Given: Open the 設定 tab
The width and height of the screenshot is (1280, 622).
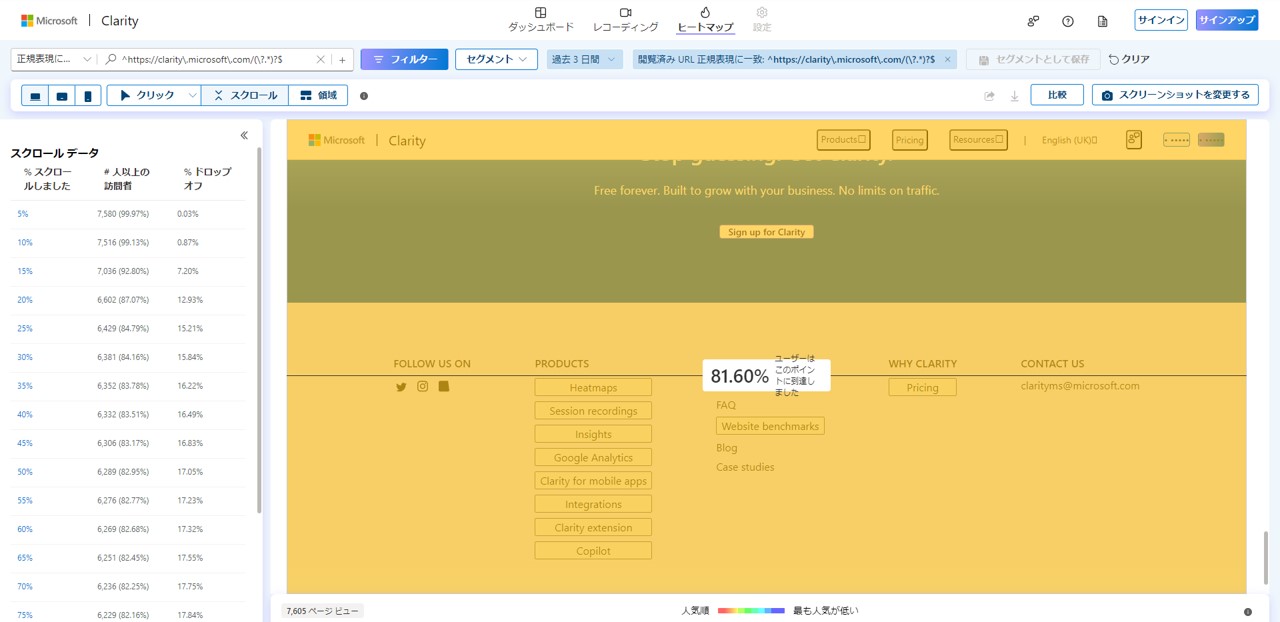Looking at the screenshot, I should [x=762, y=19].
